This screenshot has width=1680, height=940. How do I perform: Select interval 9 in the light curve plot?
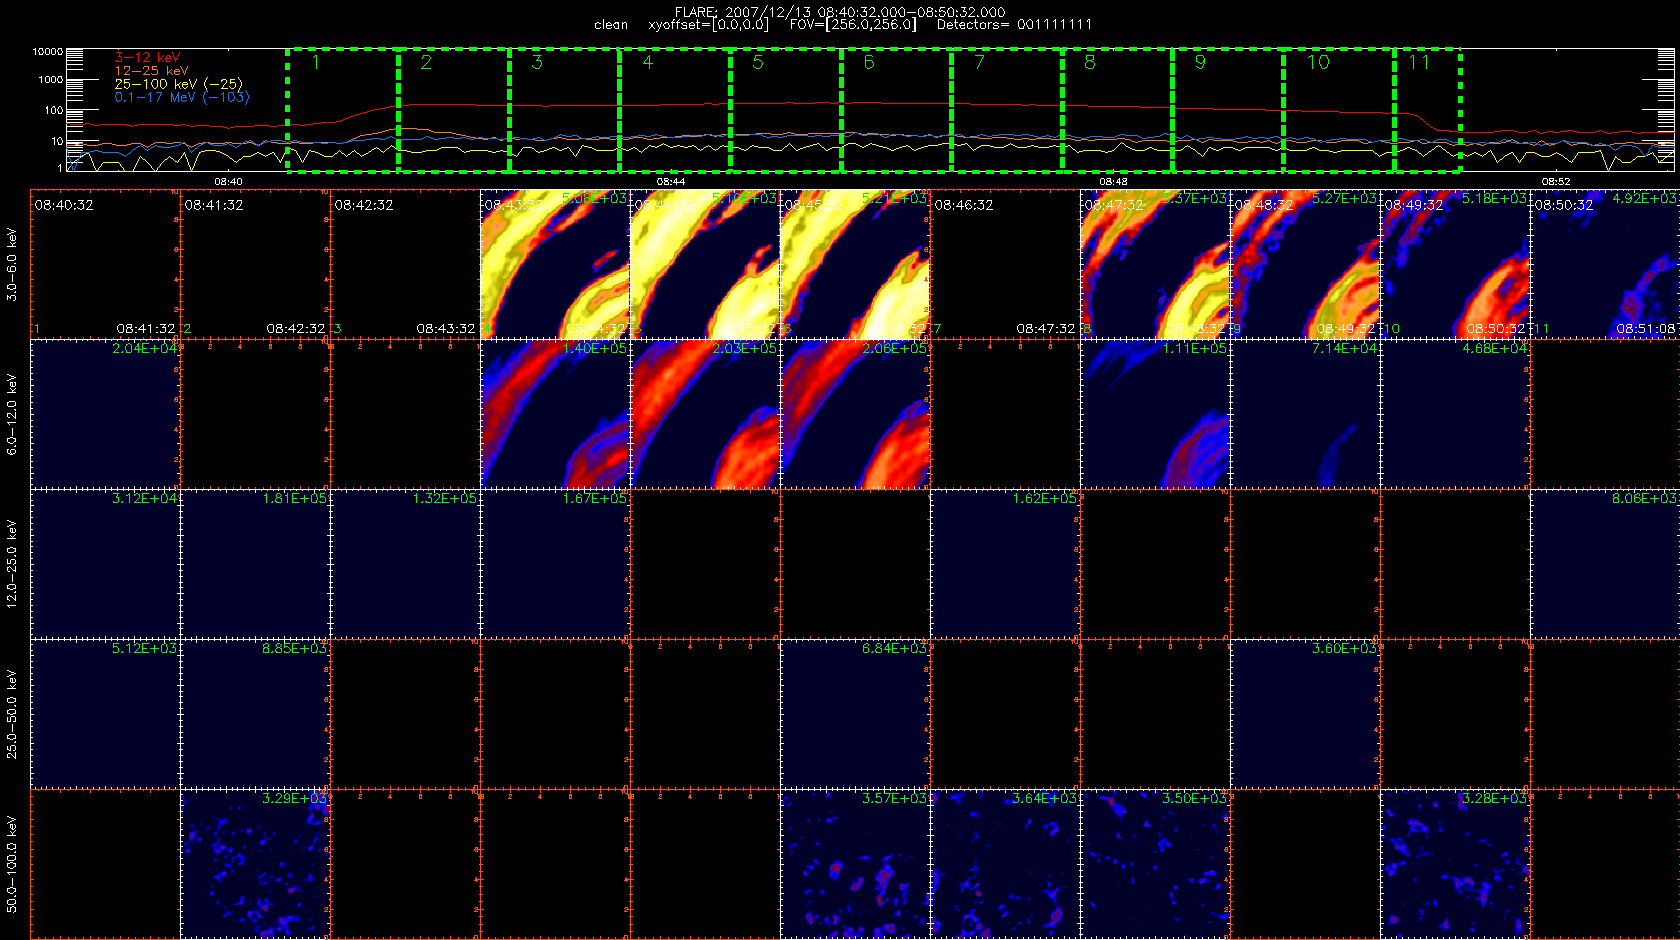point(1228,109)
